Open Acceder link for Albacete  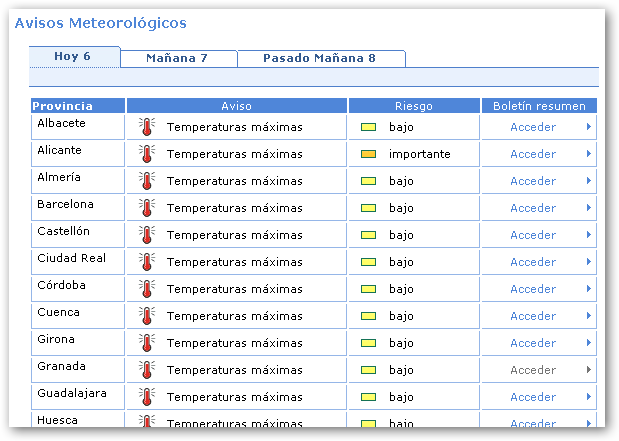coord(533,127)
